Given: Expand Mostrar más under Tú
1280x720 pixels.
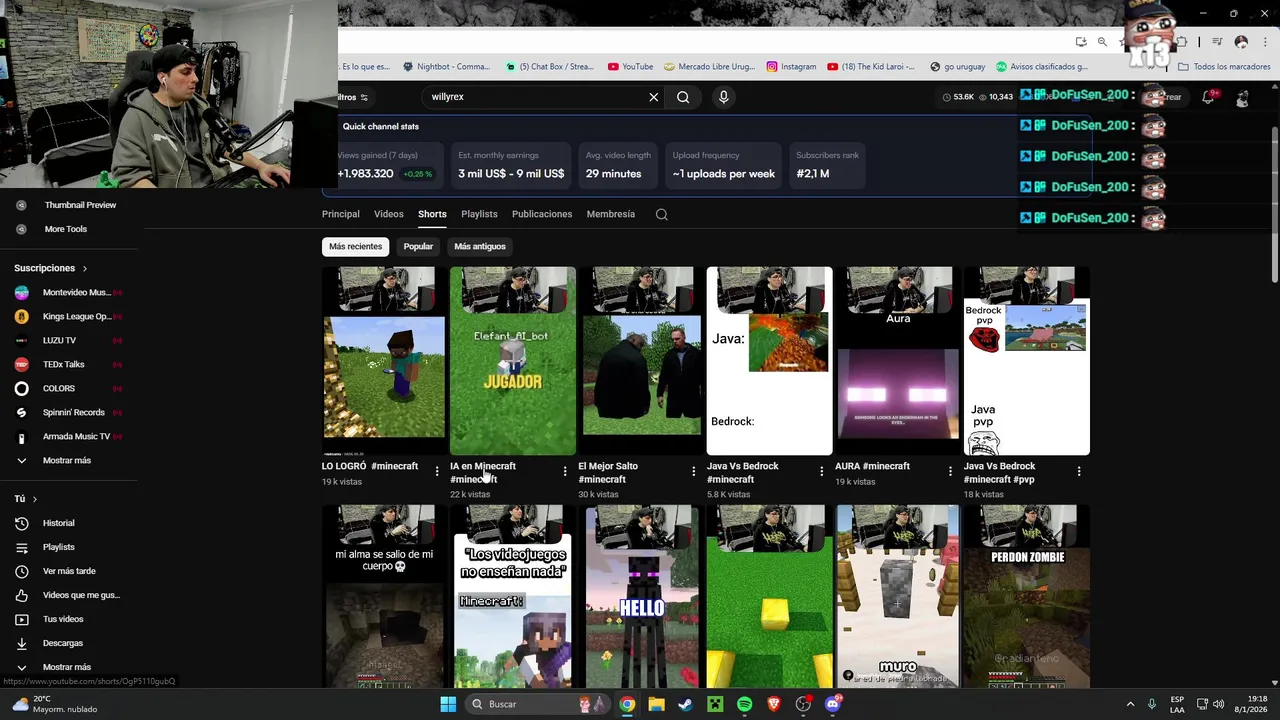Looking at the screenshot, I should point(68,667).
